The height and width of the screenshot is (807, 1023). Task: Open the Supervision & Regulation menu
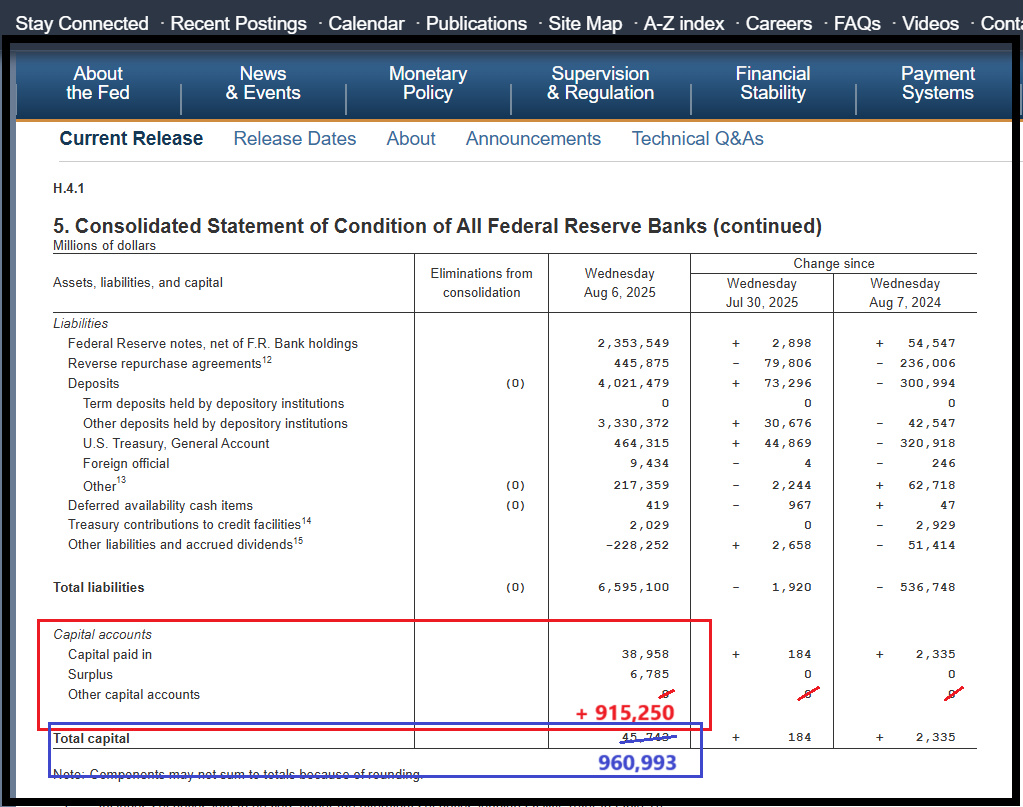pos(600,83)
